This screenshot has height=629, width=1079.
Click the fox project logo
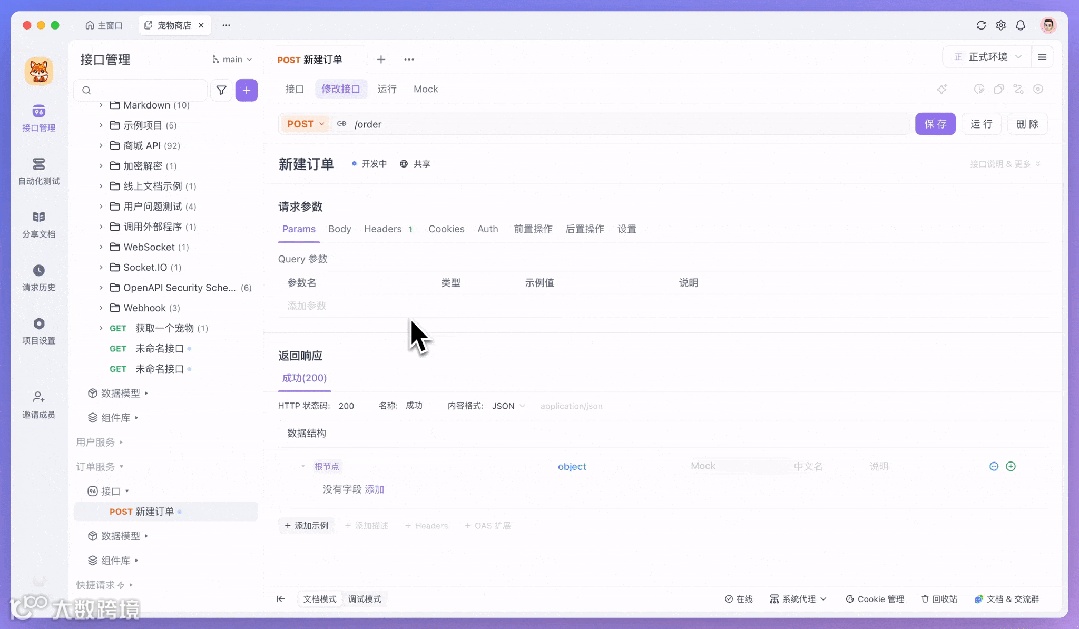click(39, 71)
